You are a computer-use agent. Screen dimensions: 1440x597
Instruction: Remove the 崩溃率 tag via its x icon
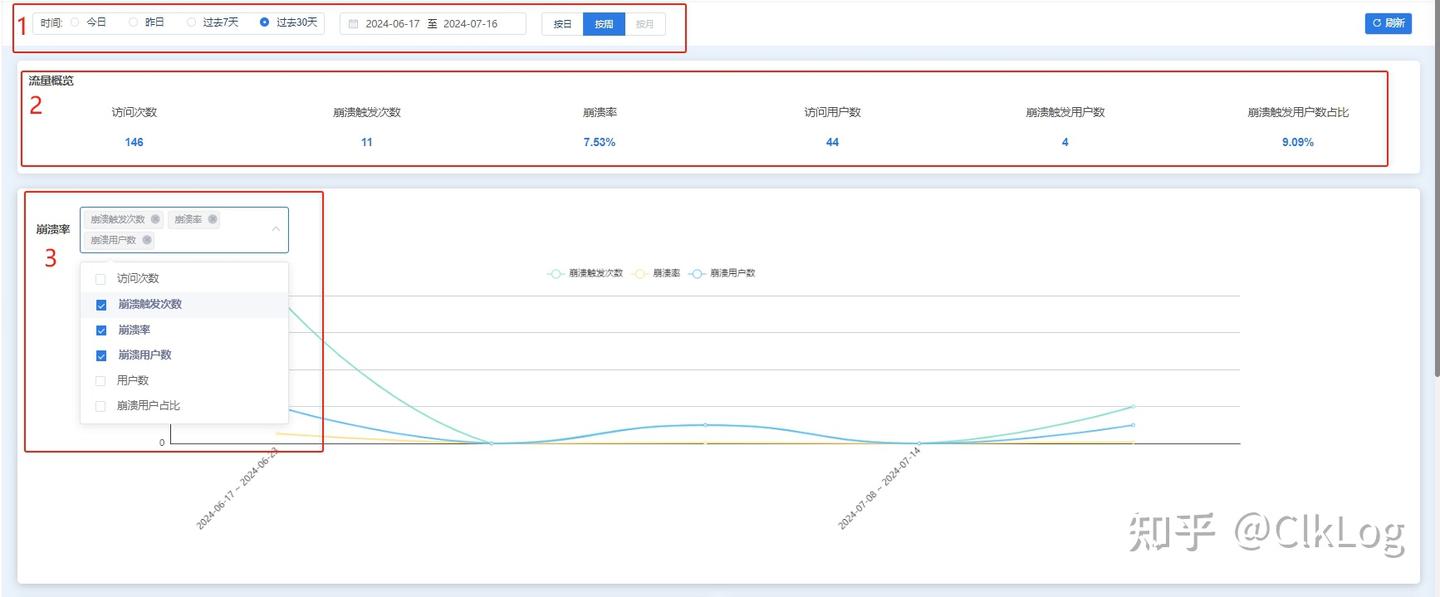click(x=212, y=219)
